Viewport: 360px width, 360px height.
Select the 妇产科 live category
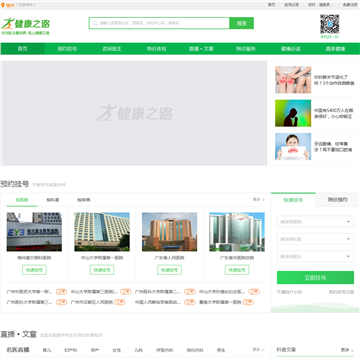tap(71, 350)
